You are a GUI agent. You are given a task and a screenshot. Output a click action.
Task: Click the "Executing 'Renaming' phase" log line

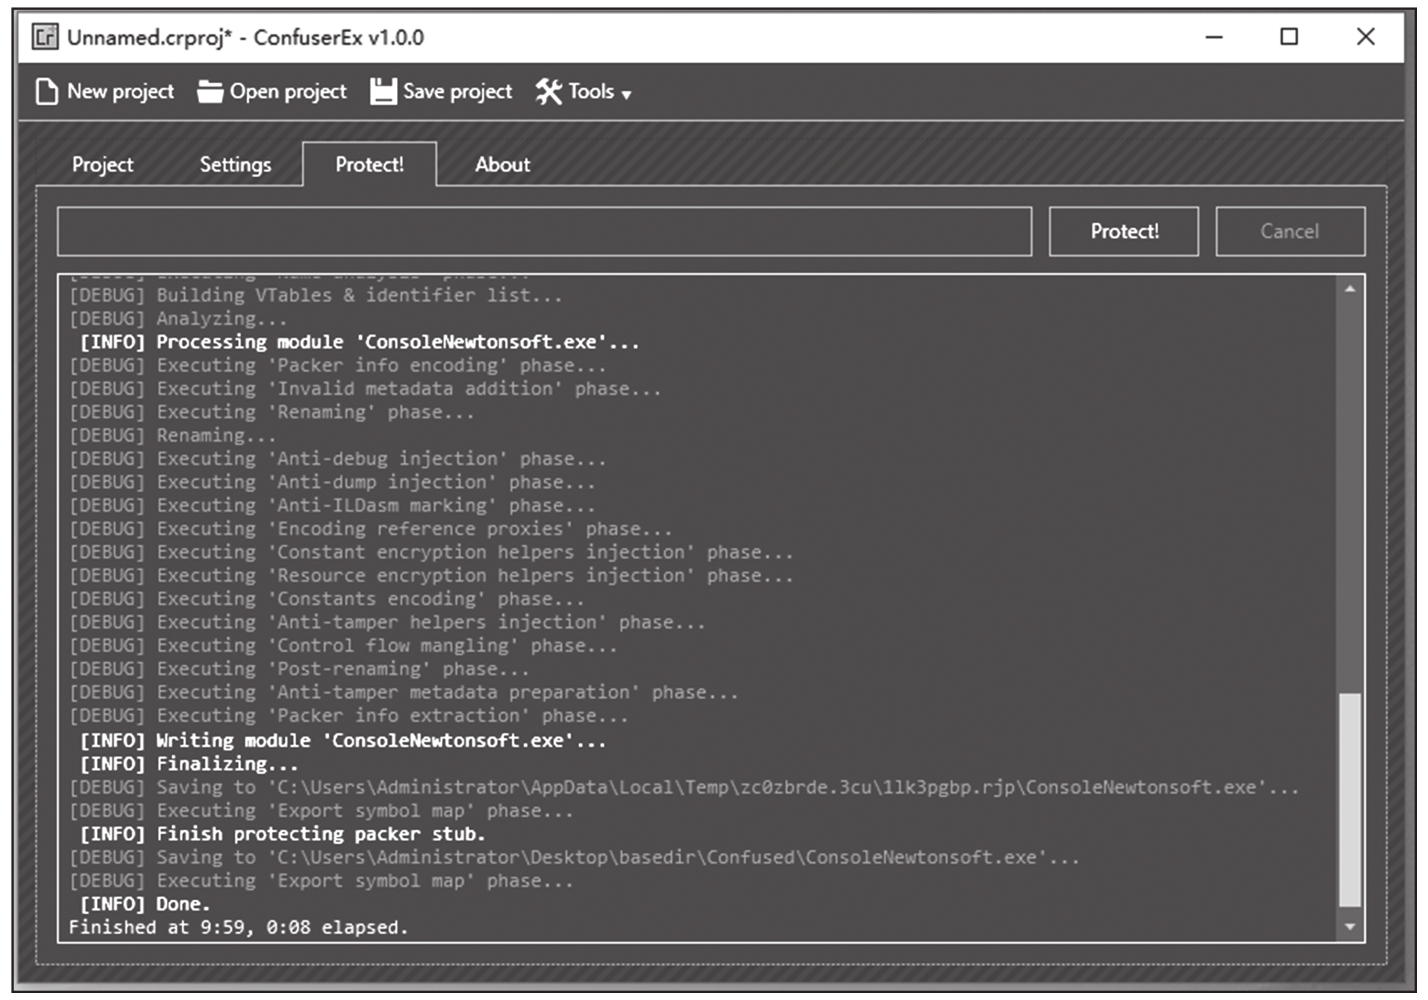pyautogui.click(x=271, y=412)
